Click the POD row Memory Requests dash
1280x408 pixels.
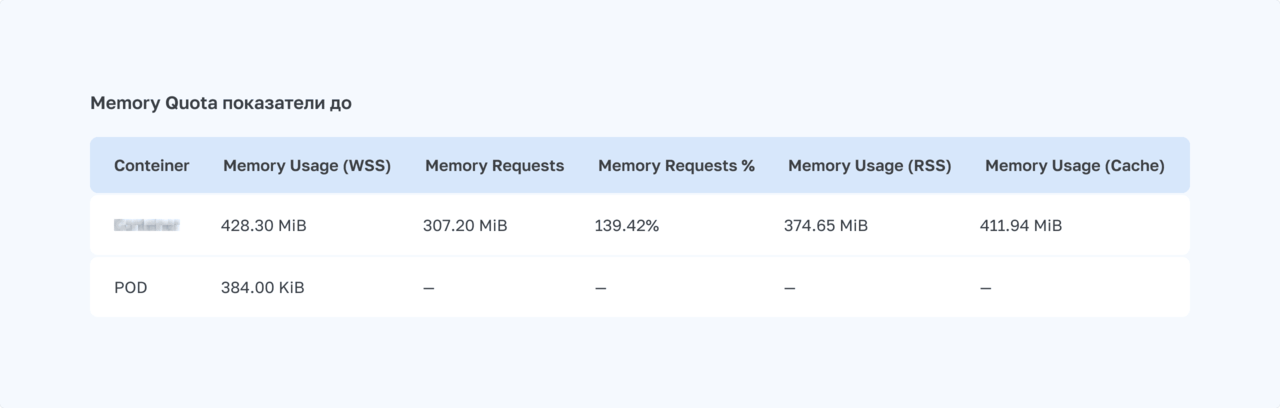coord(429,288)
